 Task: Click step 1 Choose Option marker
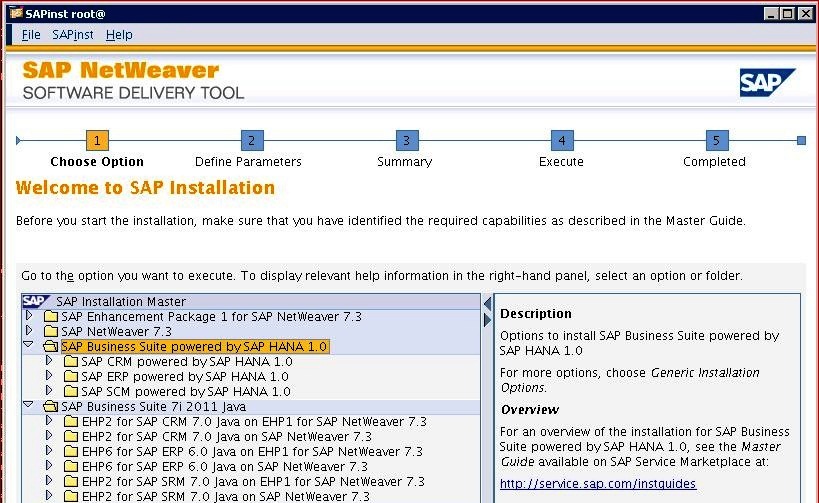click(x=97, y=141)
